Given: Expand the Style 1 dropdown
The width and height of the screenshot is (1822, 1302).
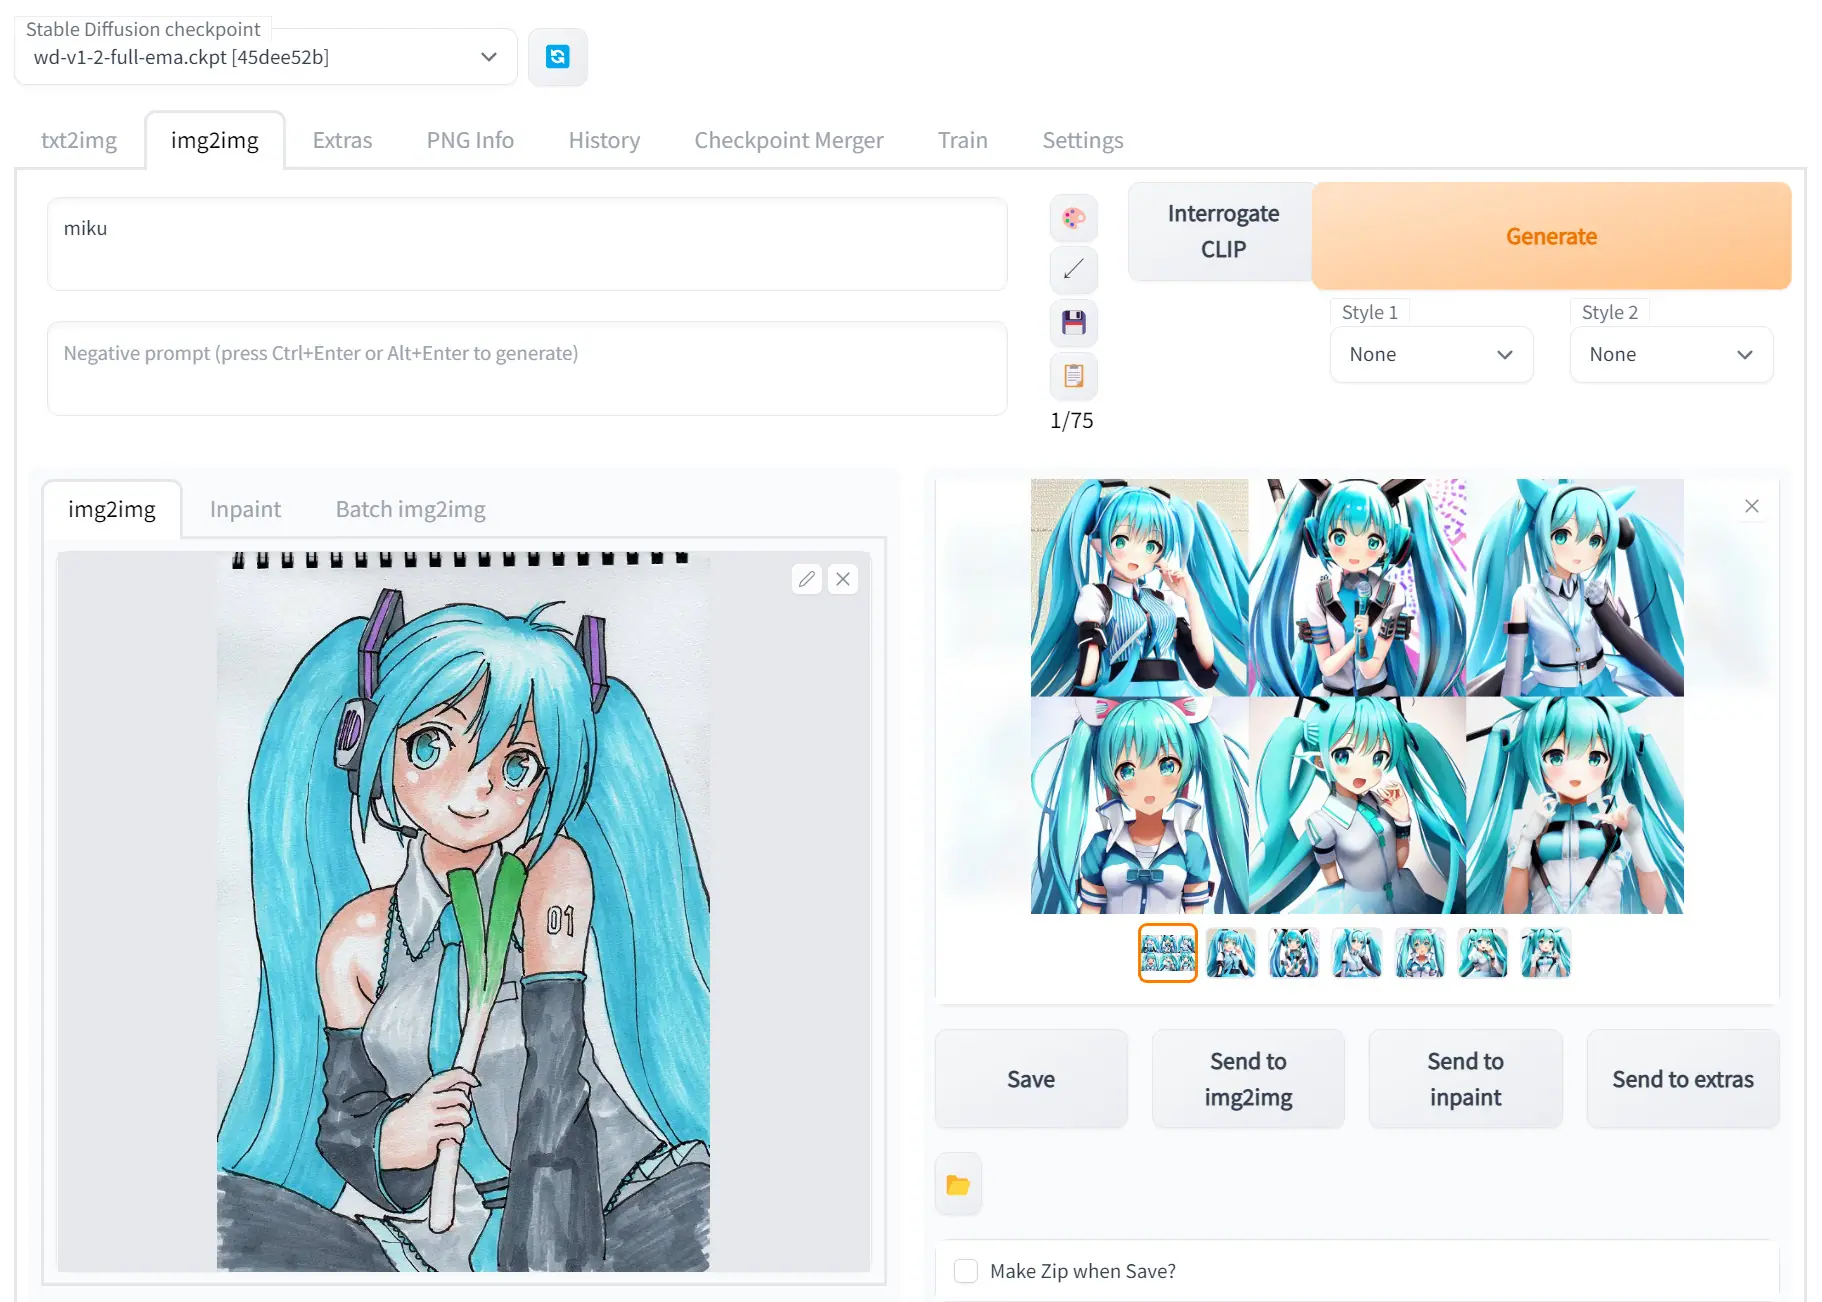Looking at the screenshot, I should click(x=1430, y=354).
